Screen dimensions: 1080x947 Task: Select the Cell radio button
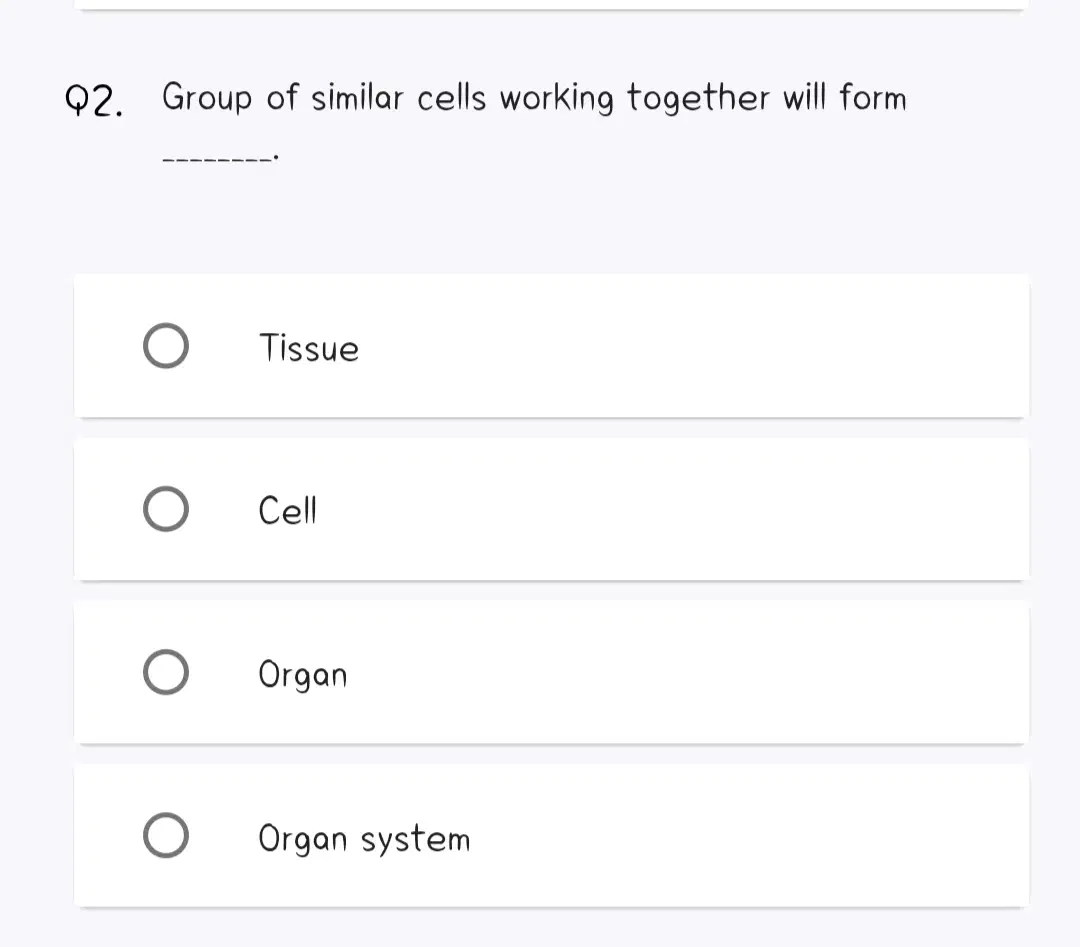166,509
